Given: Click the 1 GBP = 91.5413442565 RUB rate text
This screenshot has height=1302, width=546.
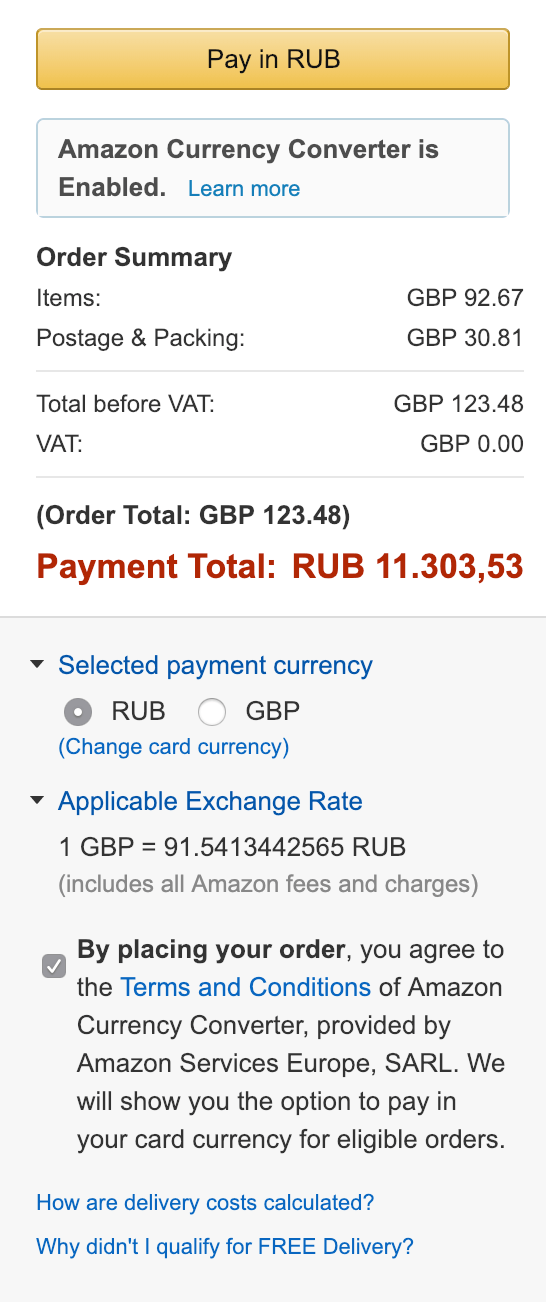Looking at the screenshot, I should coord(233,848).
